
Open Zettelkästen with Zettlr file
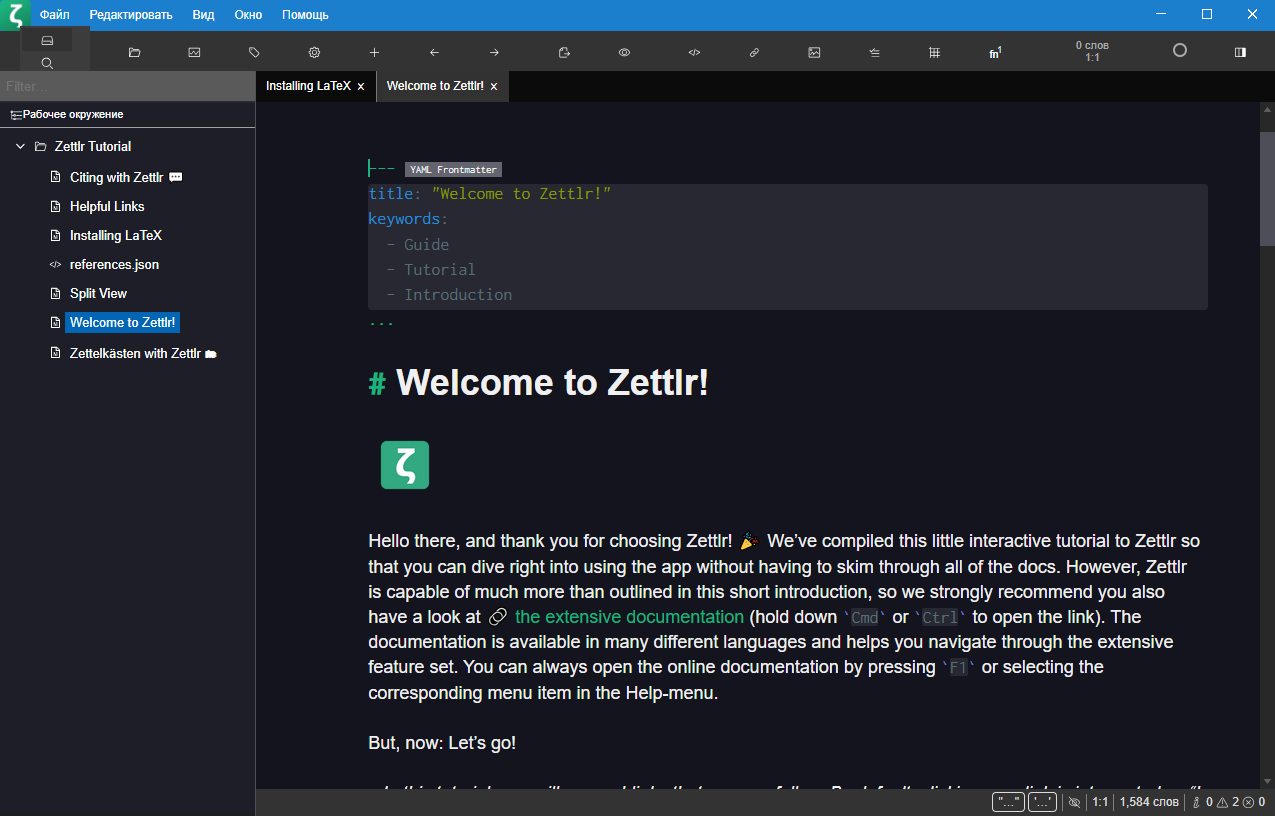click(x=135, y=353)
